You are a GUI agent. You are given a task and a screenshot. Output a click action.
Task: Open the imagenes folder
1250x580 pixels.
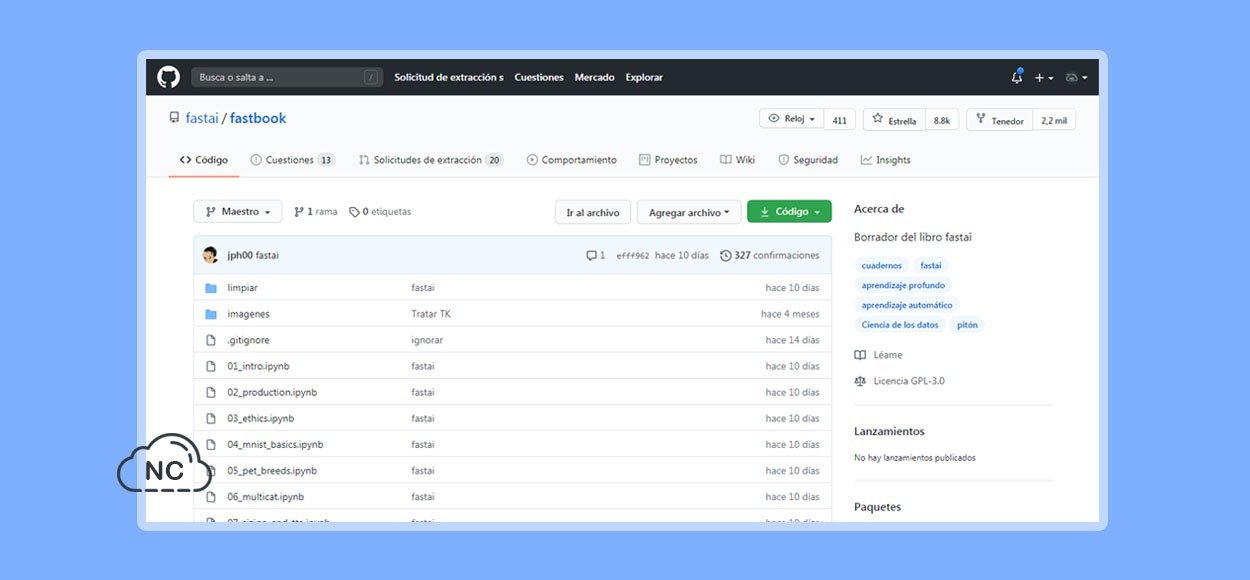point(248,314)
